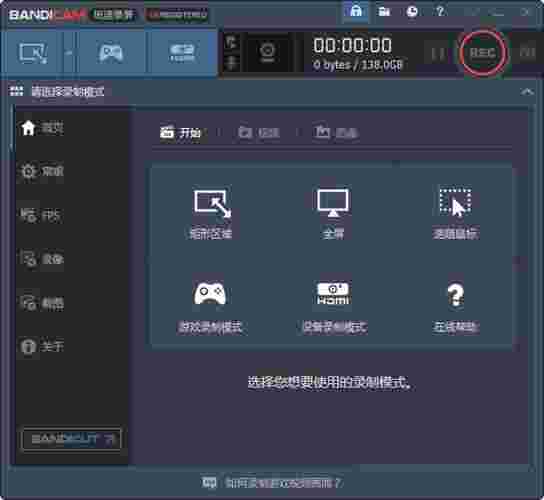
Task: Start recording with the REC button
Action: coord(482,53)
